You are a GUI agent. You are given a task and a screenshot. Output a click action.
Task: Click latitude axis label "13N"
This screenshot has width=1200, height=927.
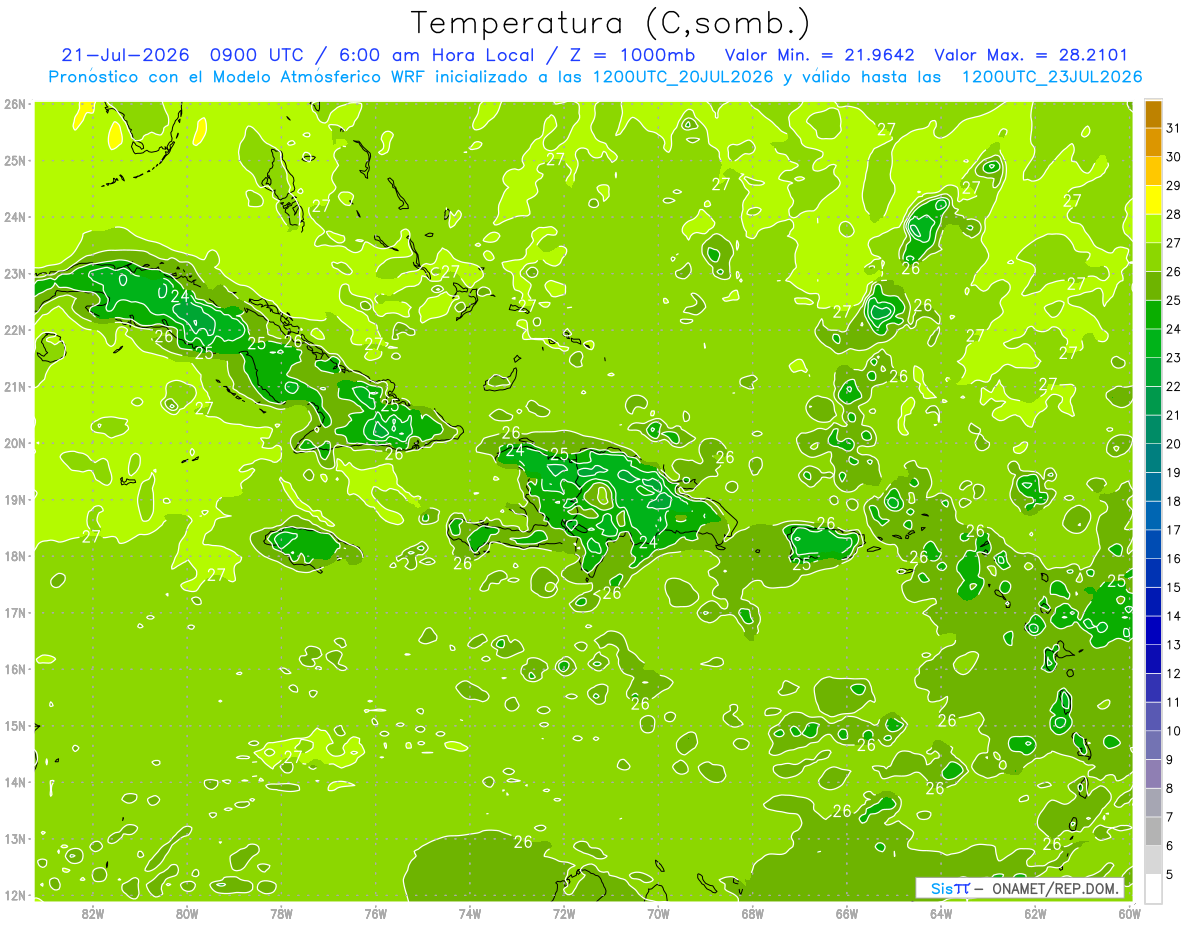coord(15,838)
